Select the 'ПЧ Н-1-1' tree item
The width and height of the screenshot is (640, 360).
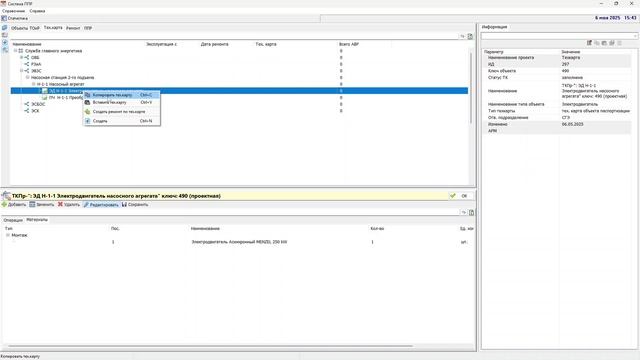(65, 98)
